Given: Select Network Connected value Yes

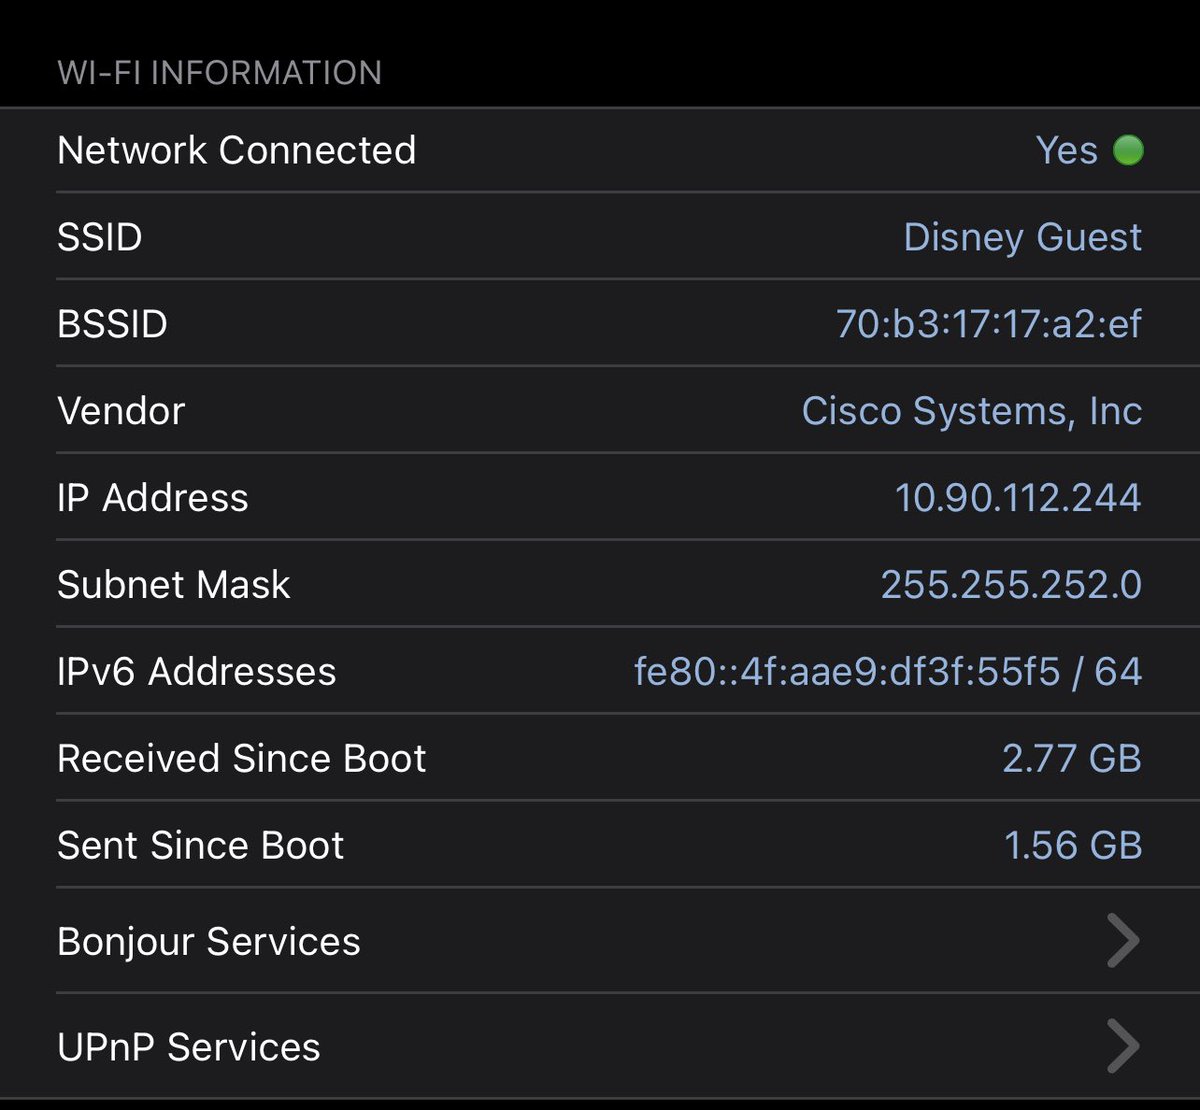Looking at the screenshot, I should (1067, 151).
